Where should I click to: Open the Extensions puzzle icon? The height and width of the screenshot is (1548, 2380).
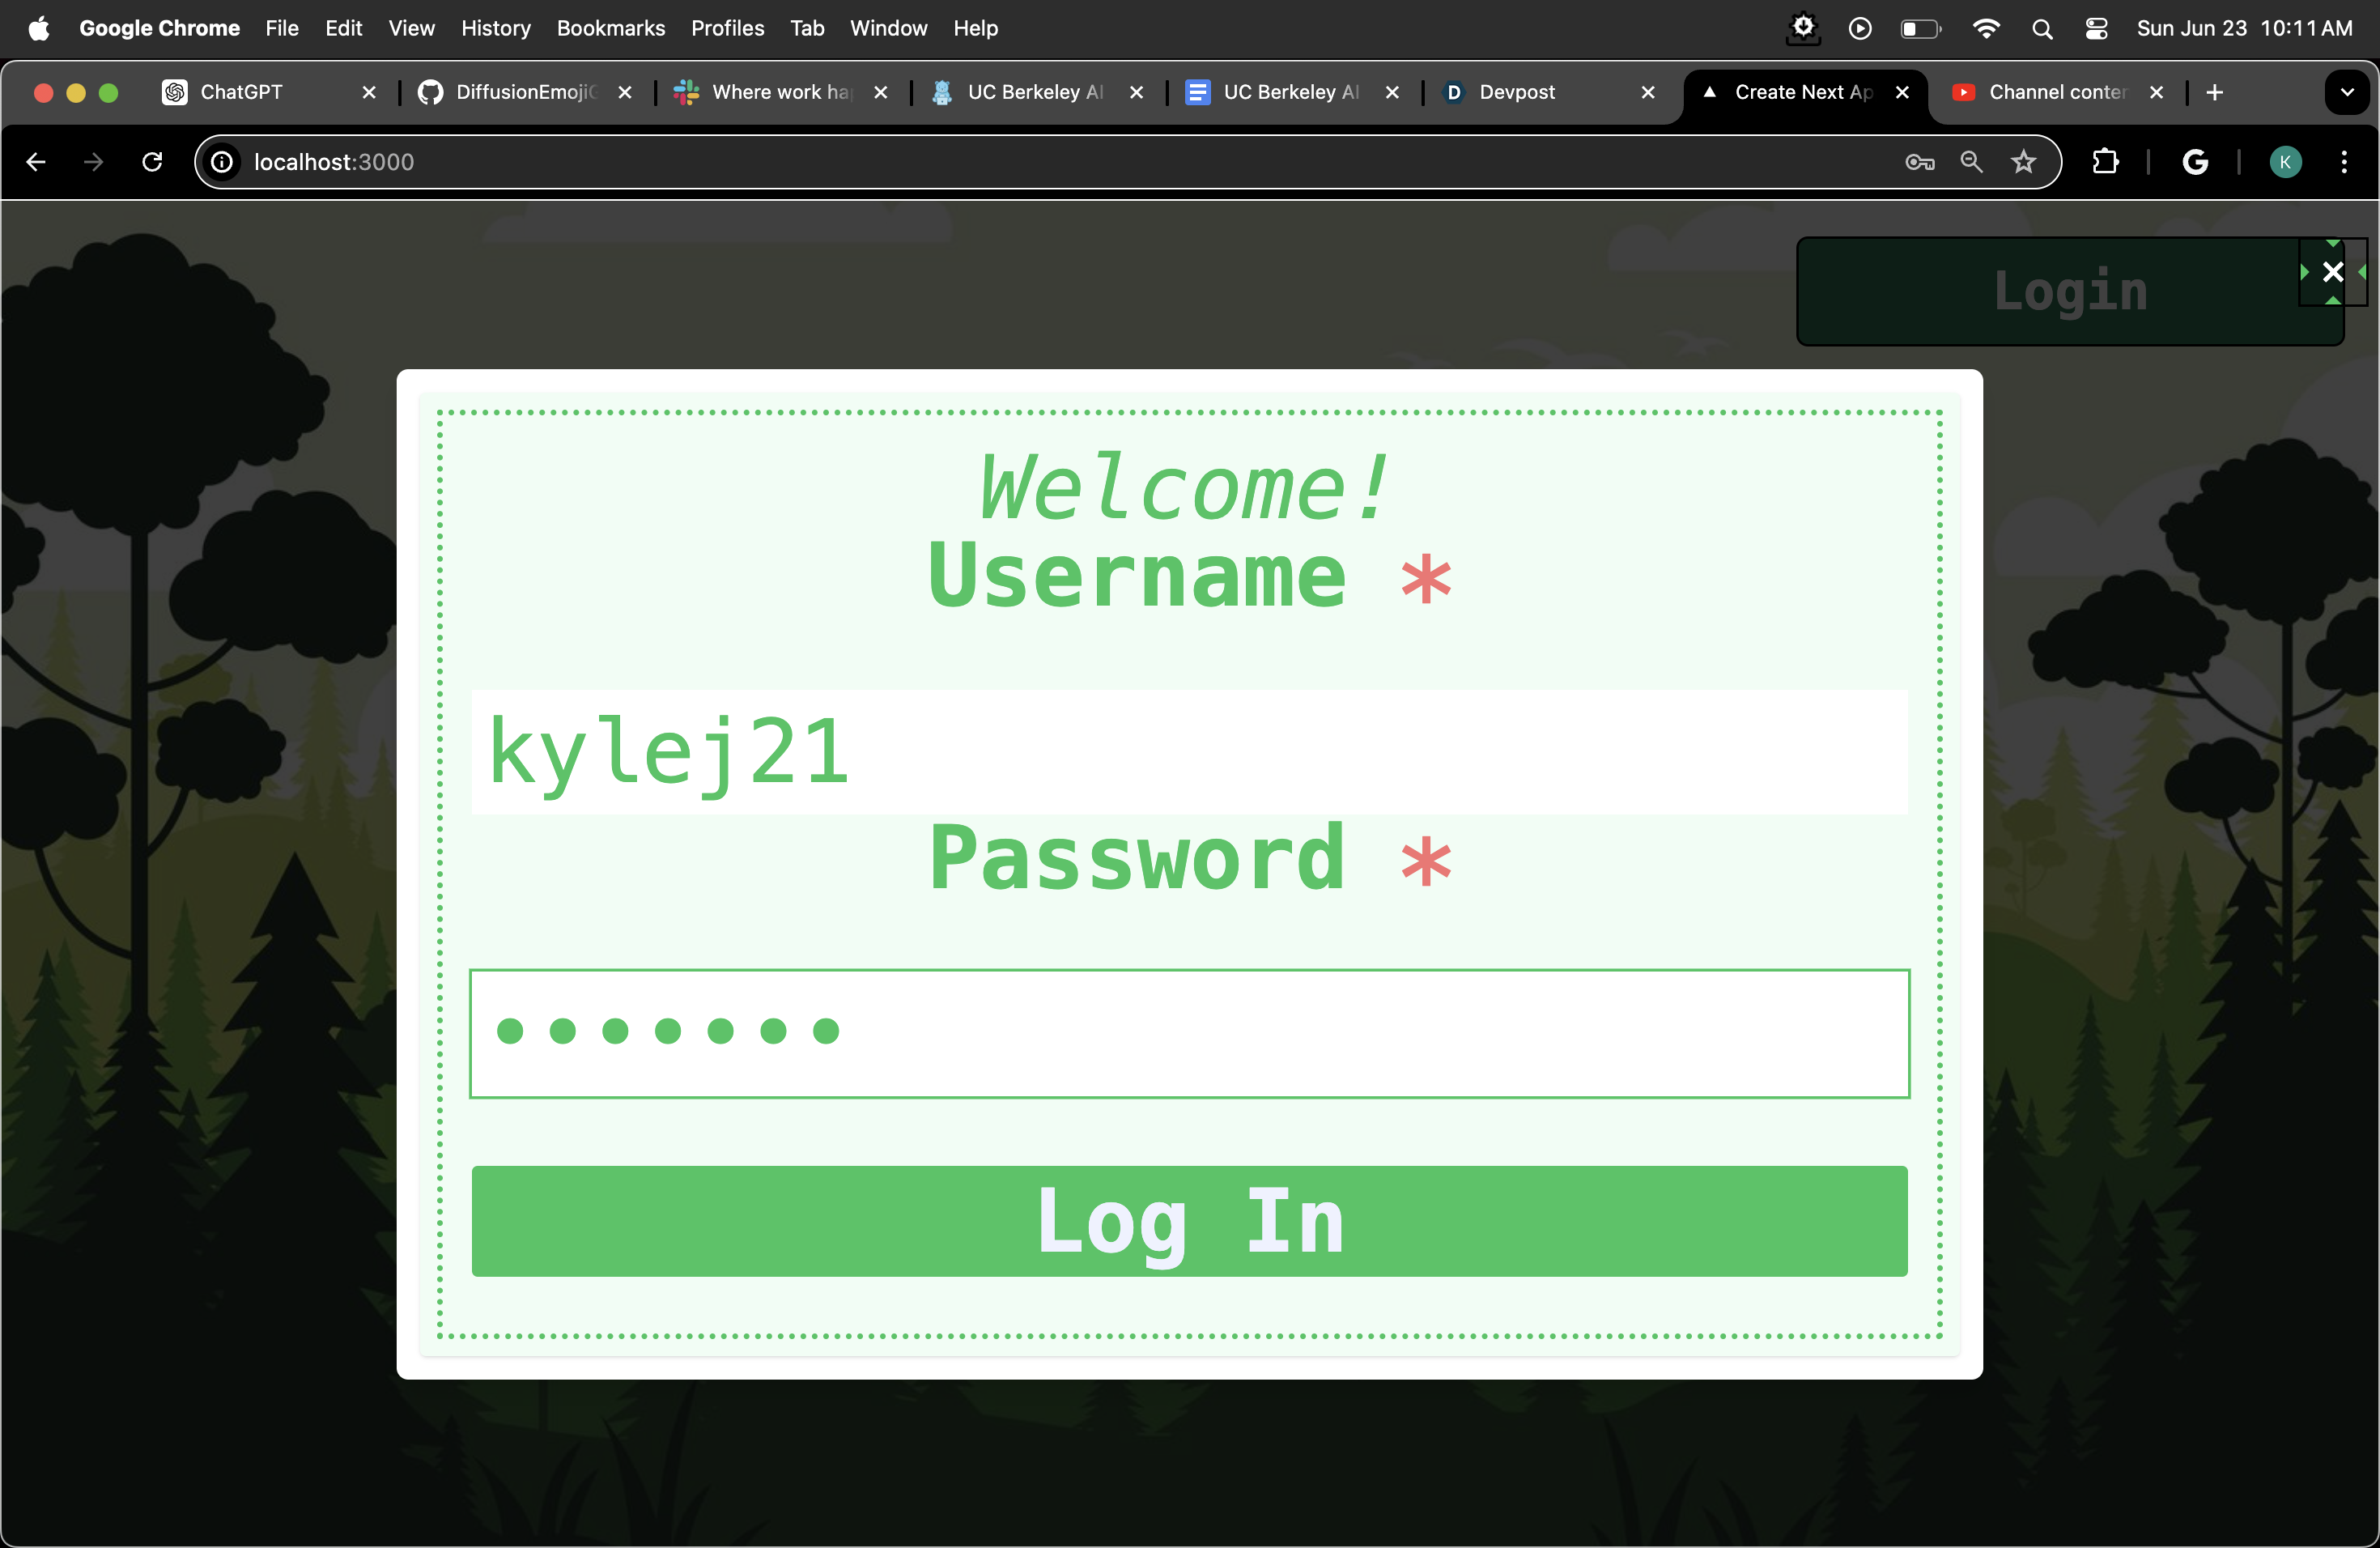click(2105, 162)
